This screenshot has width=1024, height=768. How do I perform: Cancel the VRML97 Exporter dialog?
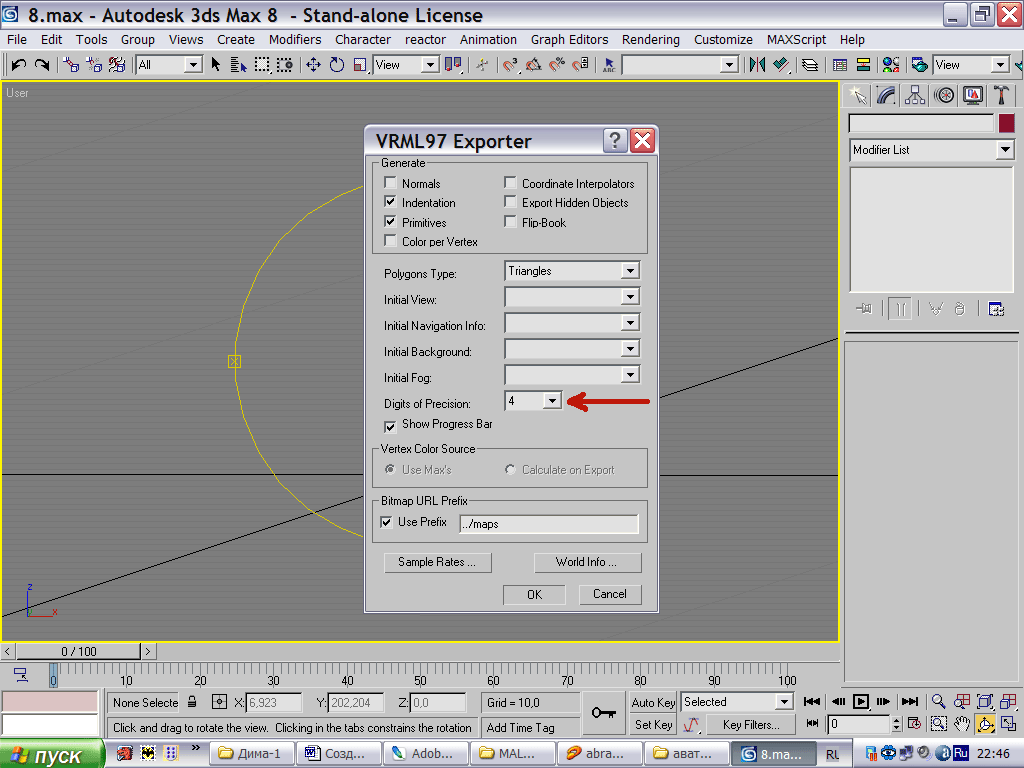[610, 594]
